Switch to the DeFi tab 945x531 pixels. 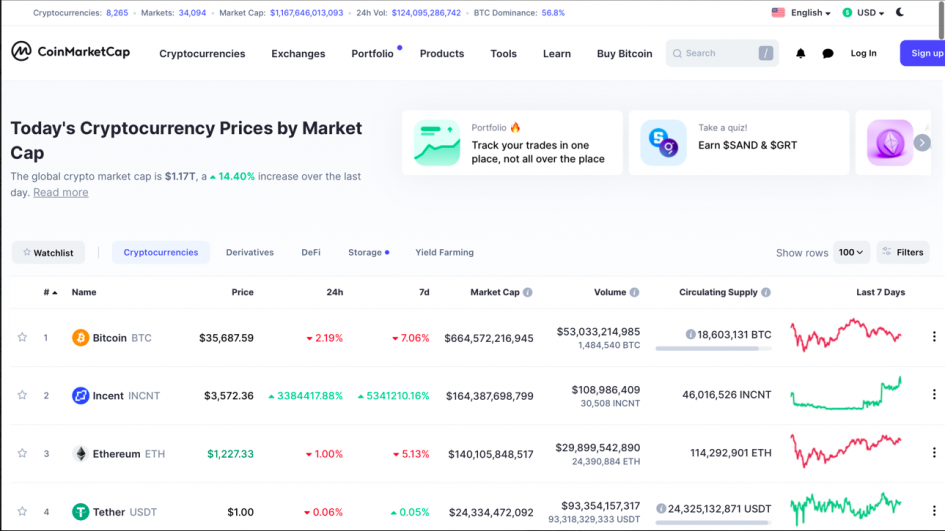311,253
